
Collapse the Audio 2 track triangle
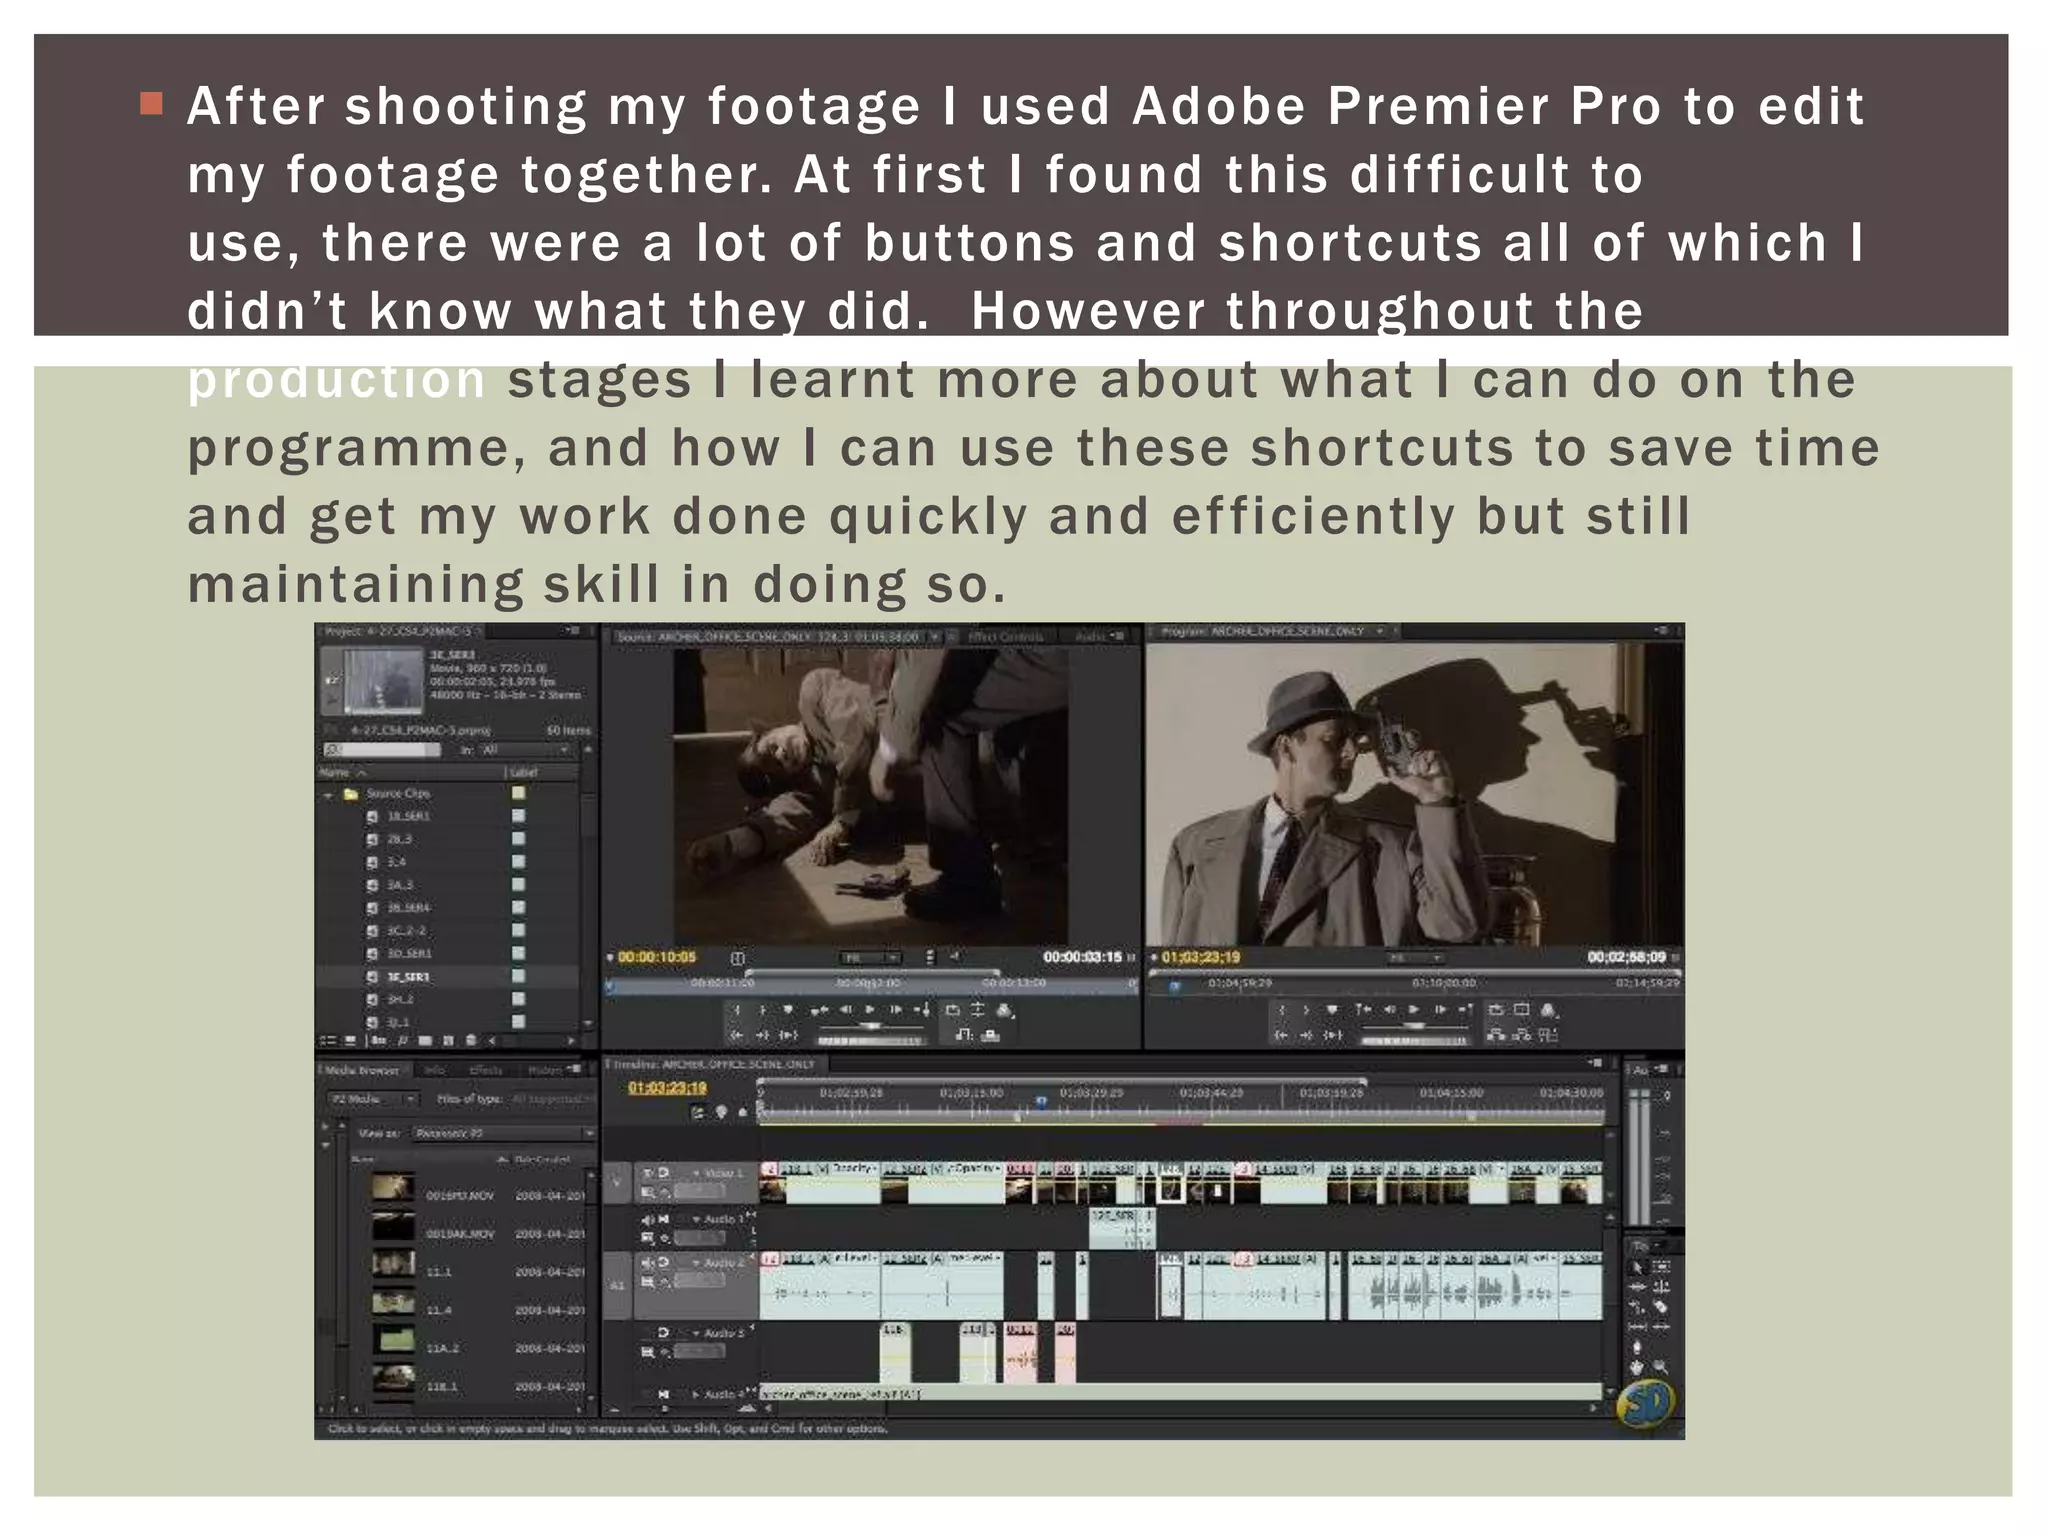tap(696, 1263)
